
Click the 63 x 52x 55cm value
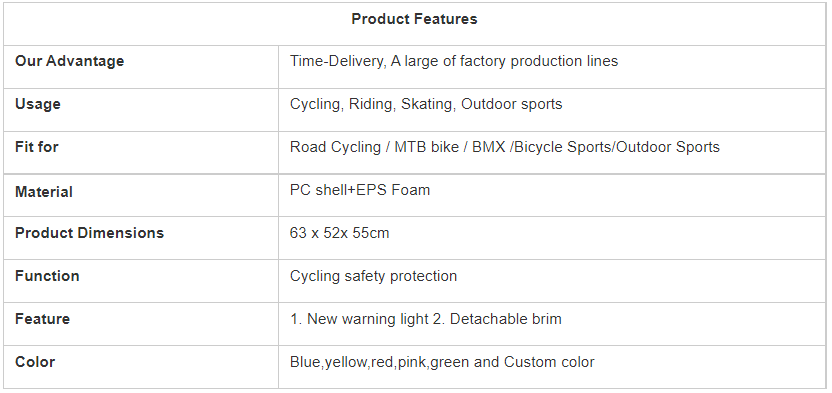(x=340, y=233)
